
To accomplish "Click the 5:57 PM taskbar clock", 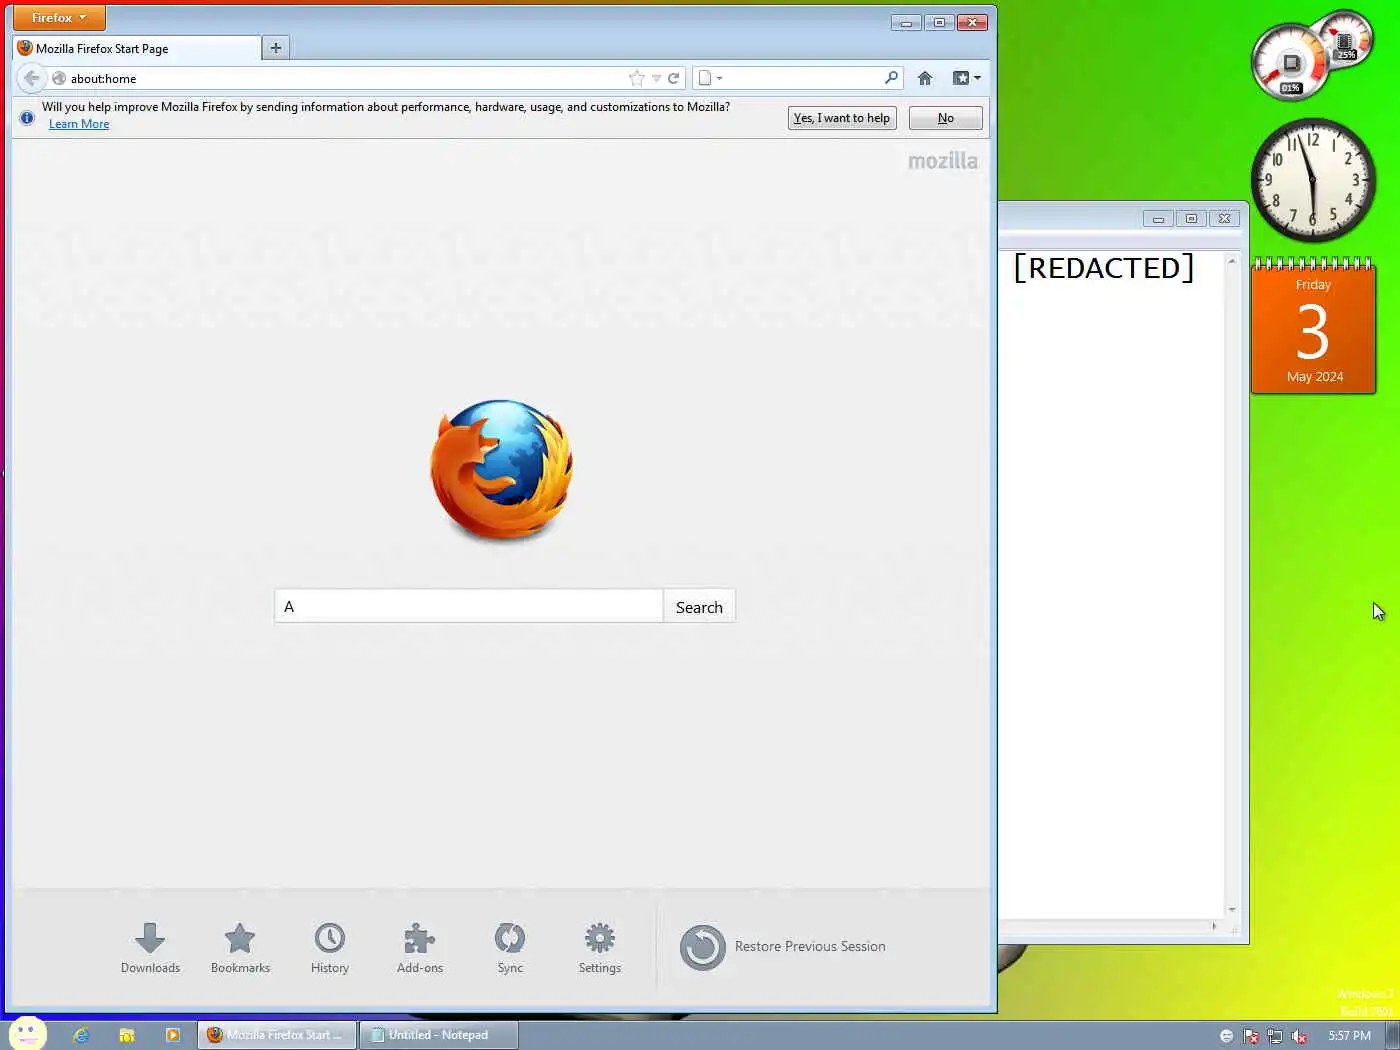I will click(x=1349, y=1036).
